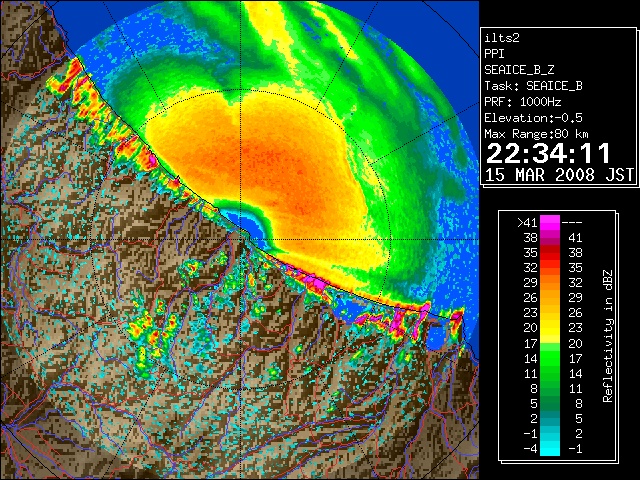Image resolution: width=640 pixels, height=480 pixels.
Task: Click the 'Elevation:-0.5' text
Action: (x=533, y=118)
